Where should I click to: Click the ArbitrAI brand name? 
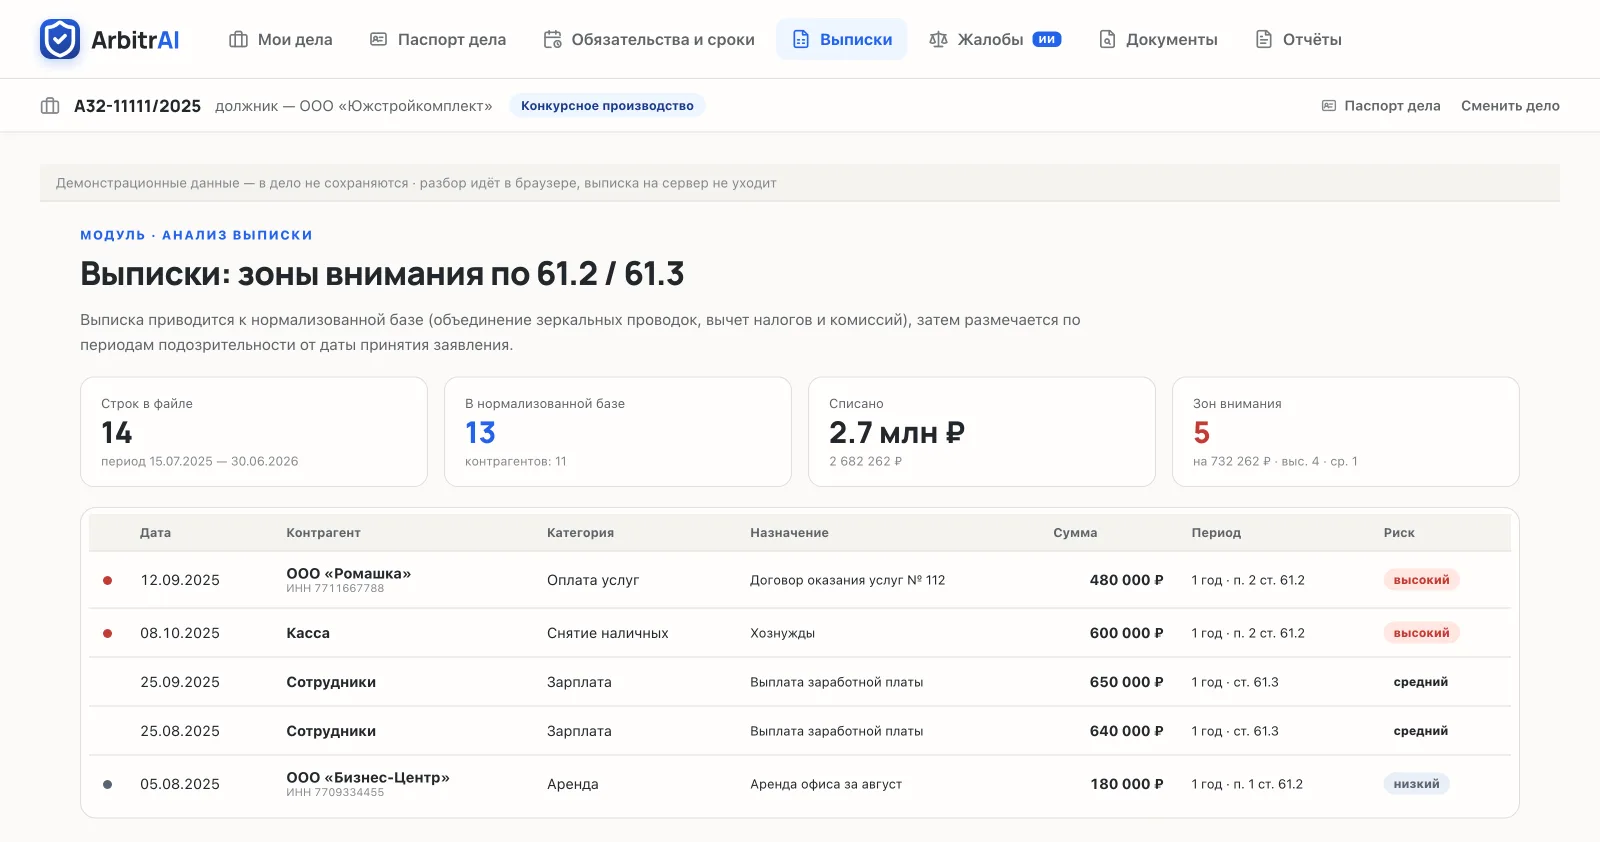(135, 39)
